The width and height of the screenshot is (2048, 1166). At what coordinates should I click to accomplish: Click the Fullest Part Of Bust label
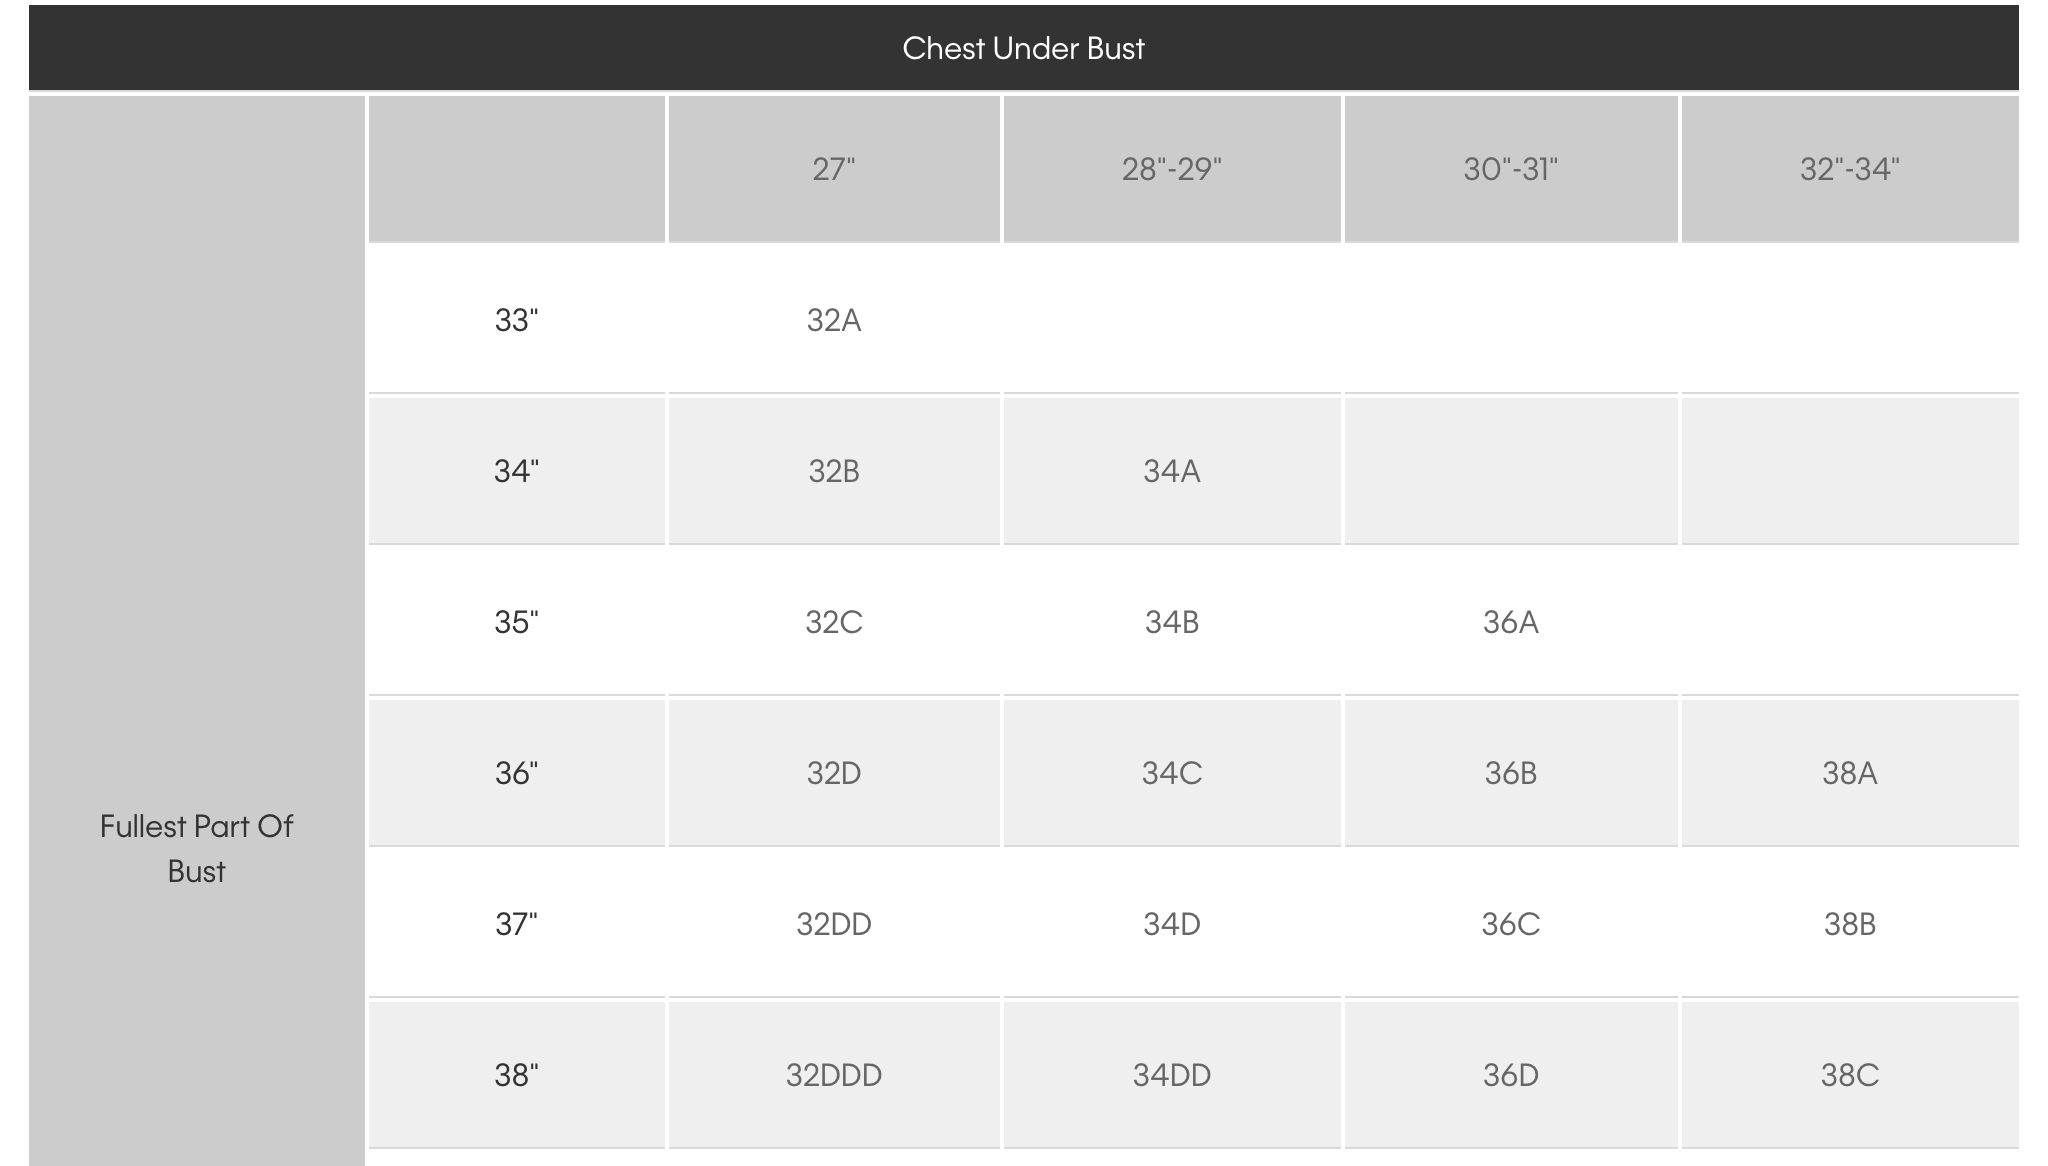tap(196, 848)
